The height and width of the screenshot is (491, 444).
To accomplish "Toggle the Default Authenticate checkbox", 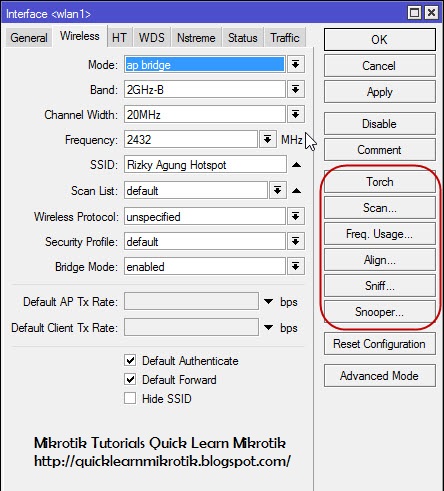I will pyautogui.click(x=130, y=360).
